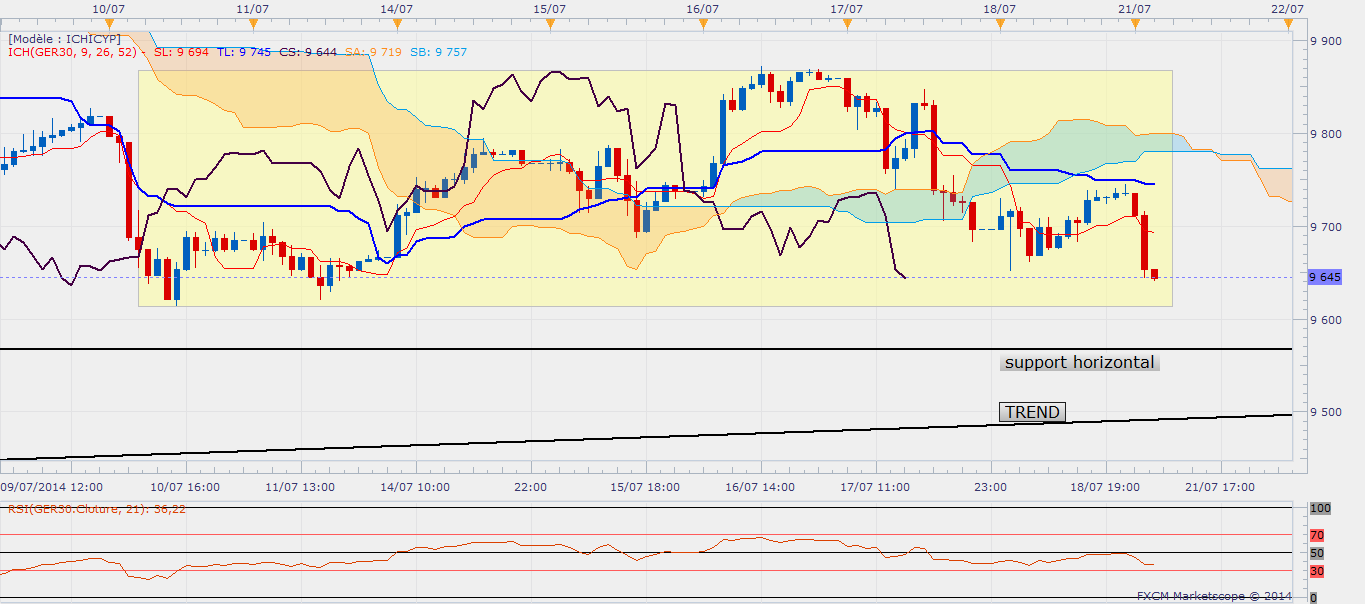Image resolution: width=1365 pixels, height=604 pixels.
Task: Select the TREND label box
Action: [x=1032, y=412]
